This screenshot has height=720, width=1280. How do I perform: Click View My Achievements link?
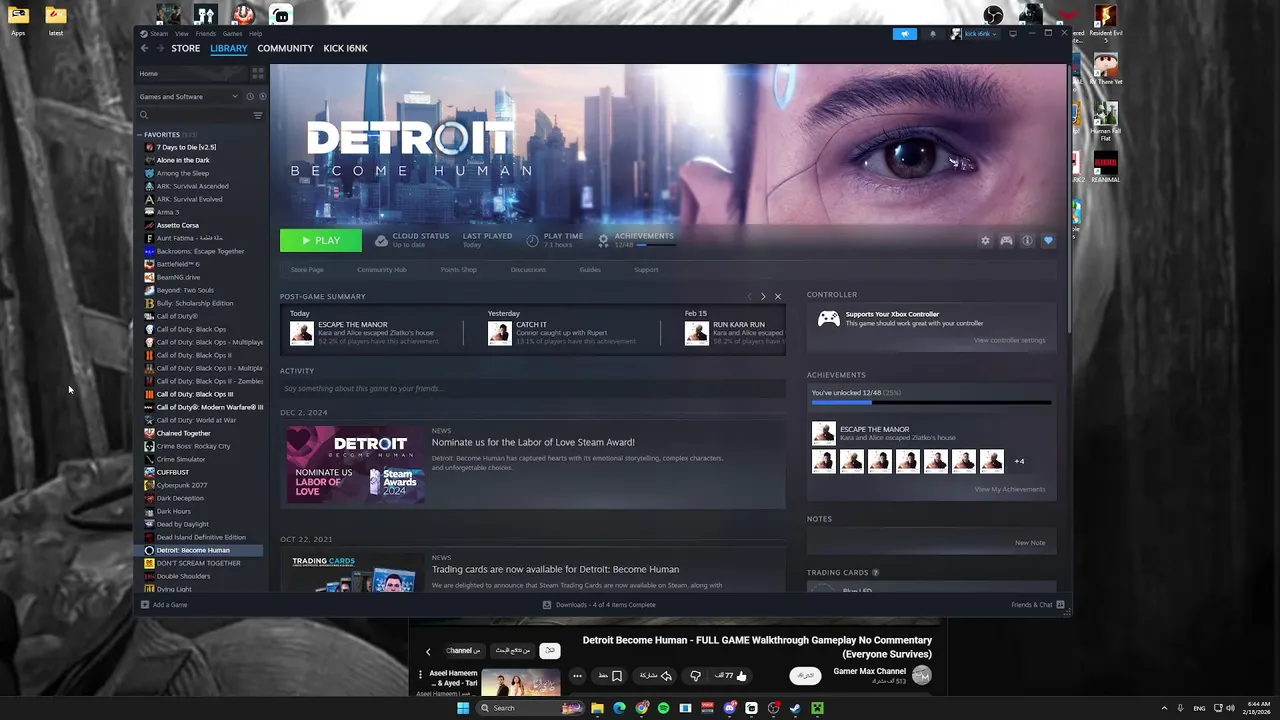pyautogui.click(x=1010, y=489)
